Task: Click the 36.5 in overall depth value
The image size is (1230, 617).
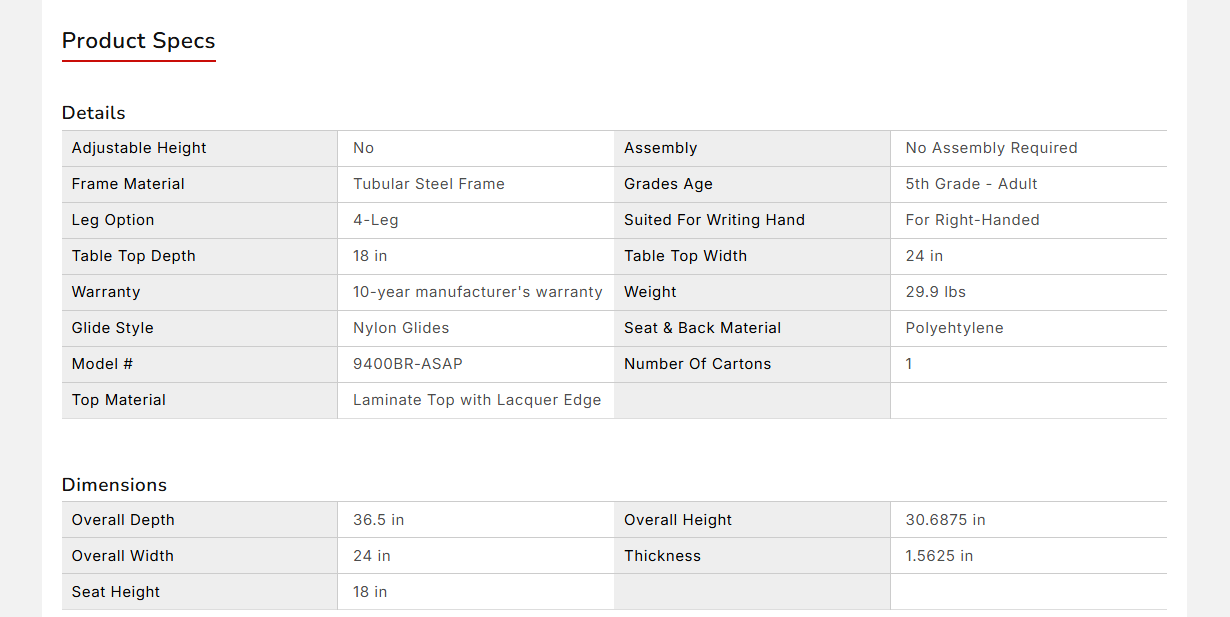Action: click(378, 520)
